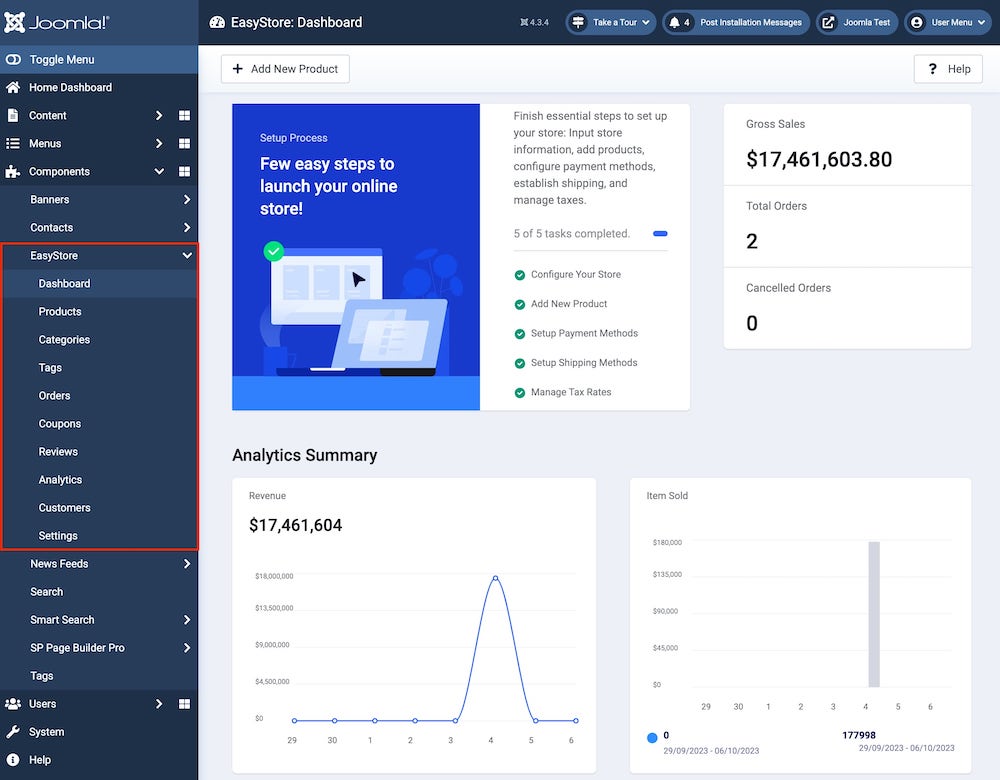Click the Manage Tax Rates checkmark
The image size is (1000, 780).
[520, 393]
